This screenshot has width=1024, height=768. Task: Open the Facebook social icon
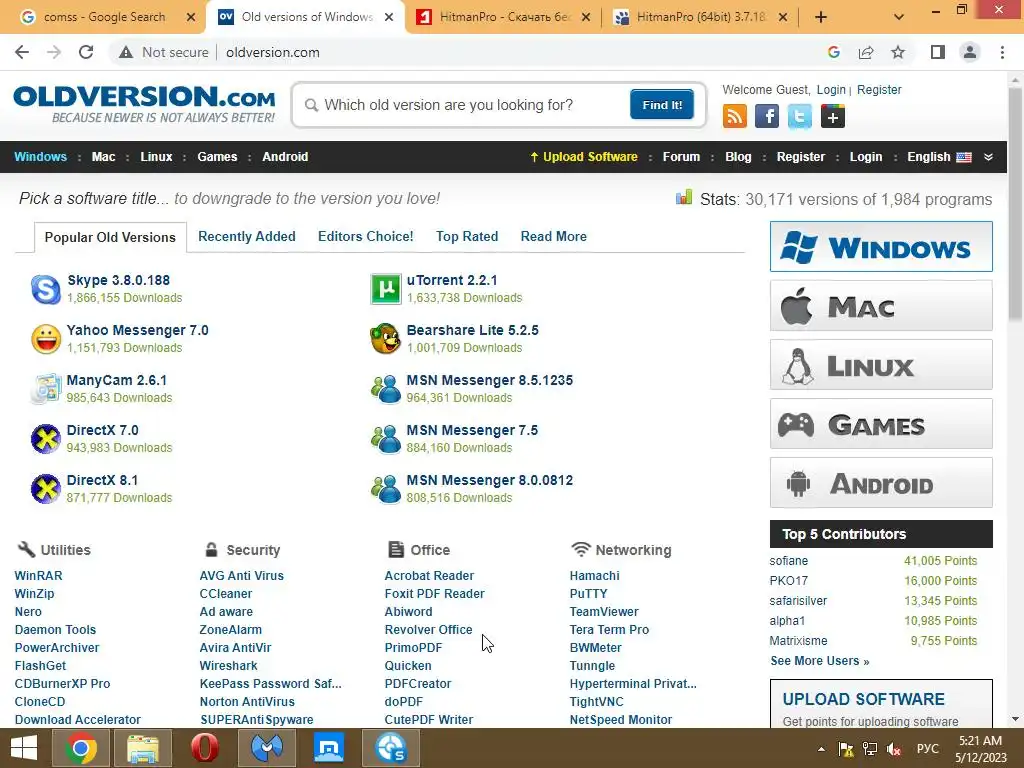point(767,117)
